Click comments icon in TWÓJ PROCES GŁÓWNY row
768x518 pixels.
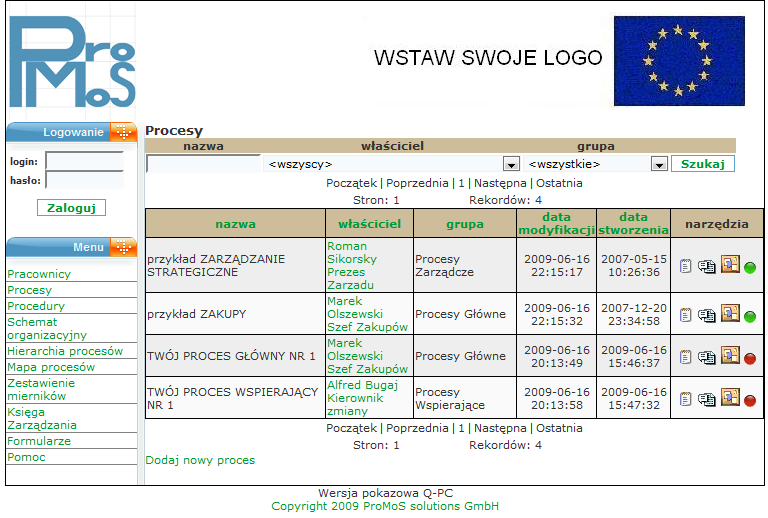pyautogui.click(x=706, y=357)
